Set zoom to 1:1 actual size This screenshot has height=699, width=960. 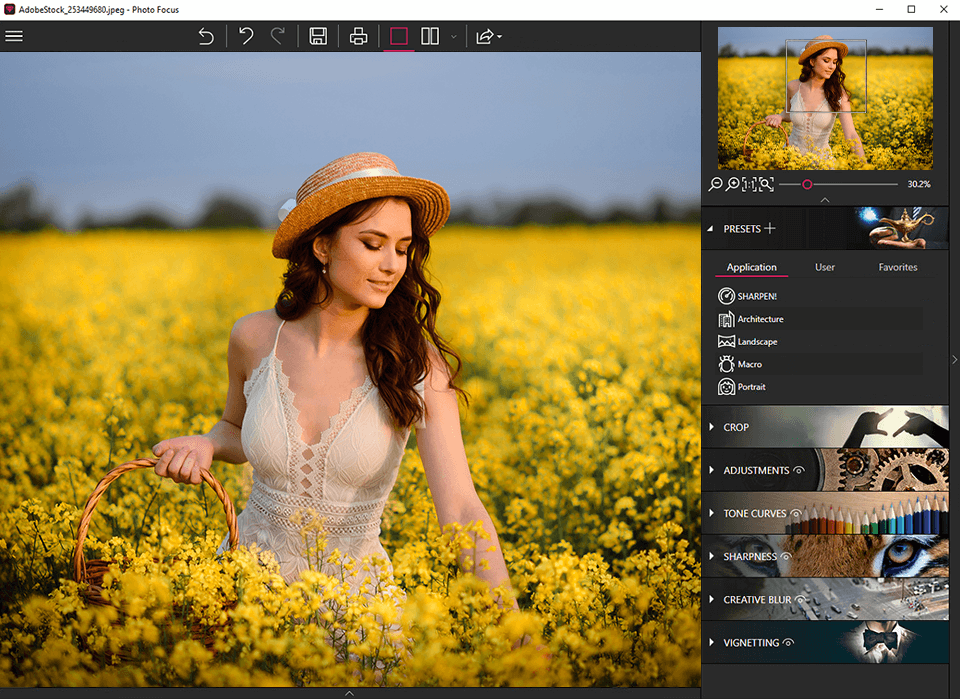[749, 184]
